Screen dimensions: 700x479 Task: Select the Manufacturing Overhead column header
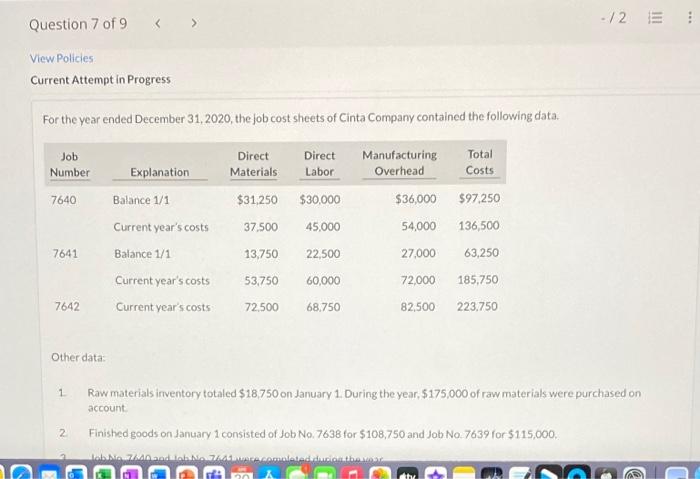[399, 162]
